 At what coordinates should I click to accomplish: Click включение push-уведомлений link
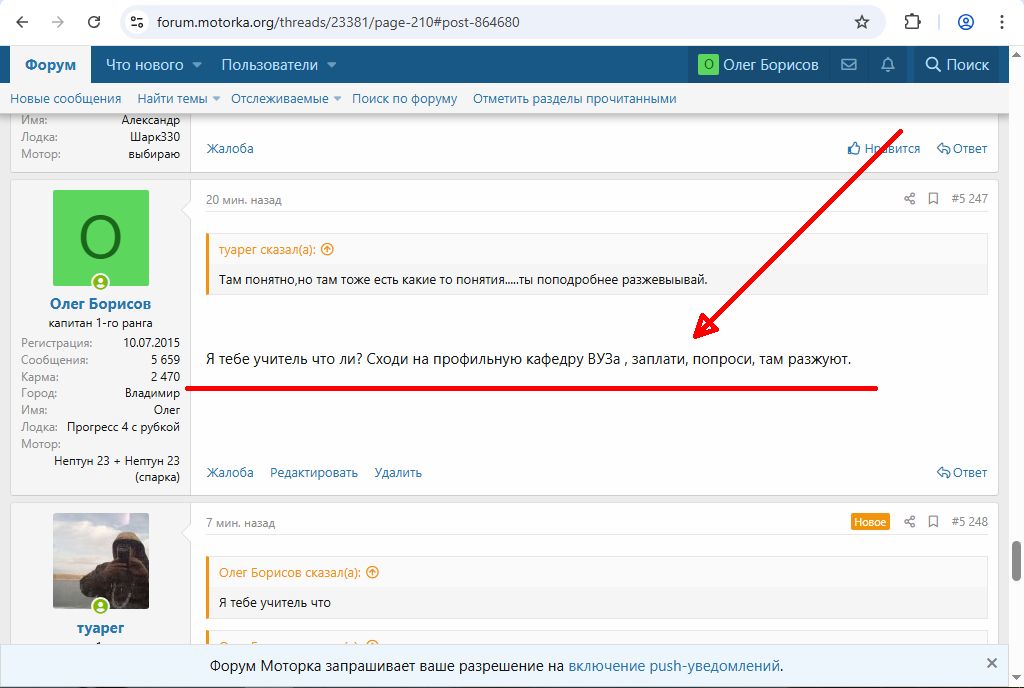pyautogui.click(x=674, y=666)
